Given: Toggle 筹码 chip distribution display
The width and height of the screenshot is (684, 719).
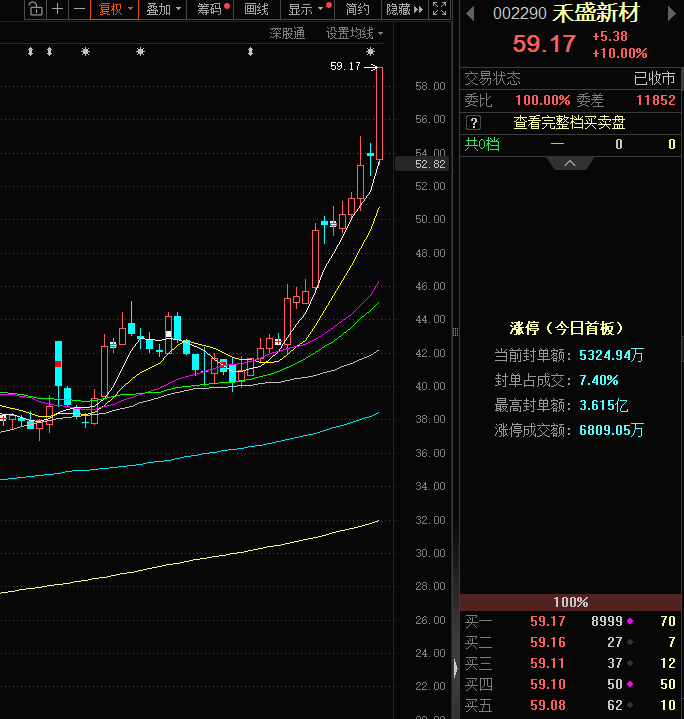Looking at the screenshot, I should click(x=211, y=10).
